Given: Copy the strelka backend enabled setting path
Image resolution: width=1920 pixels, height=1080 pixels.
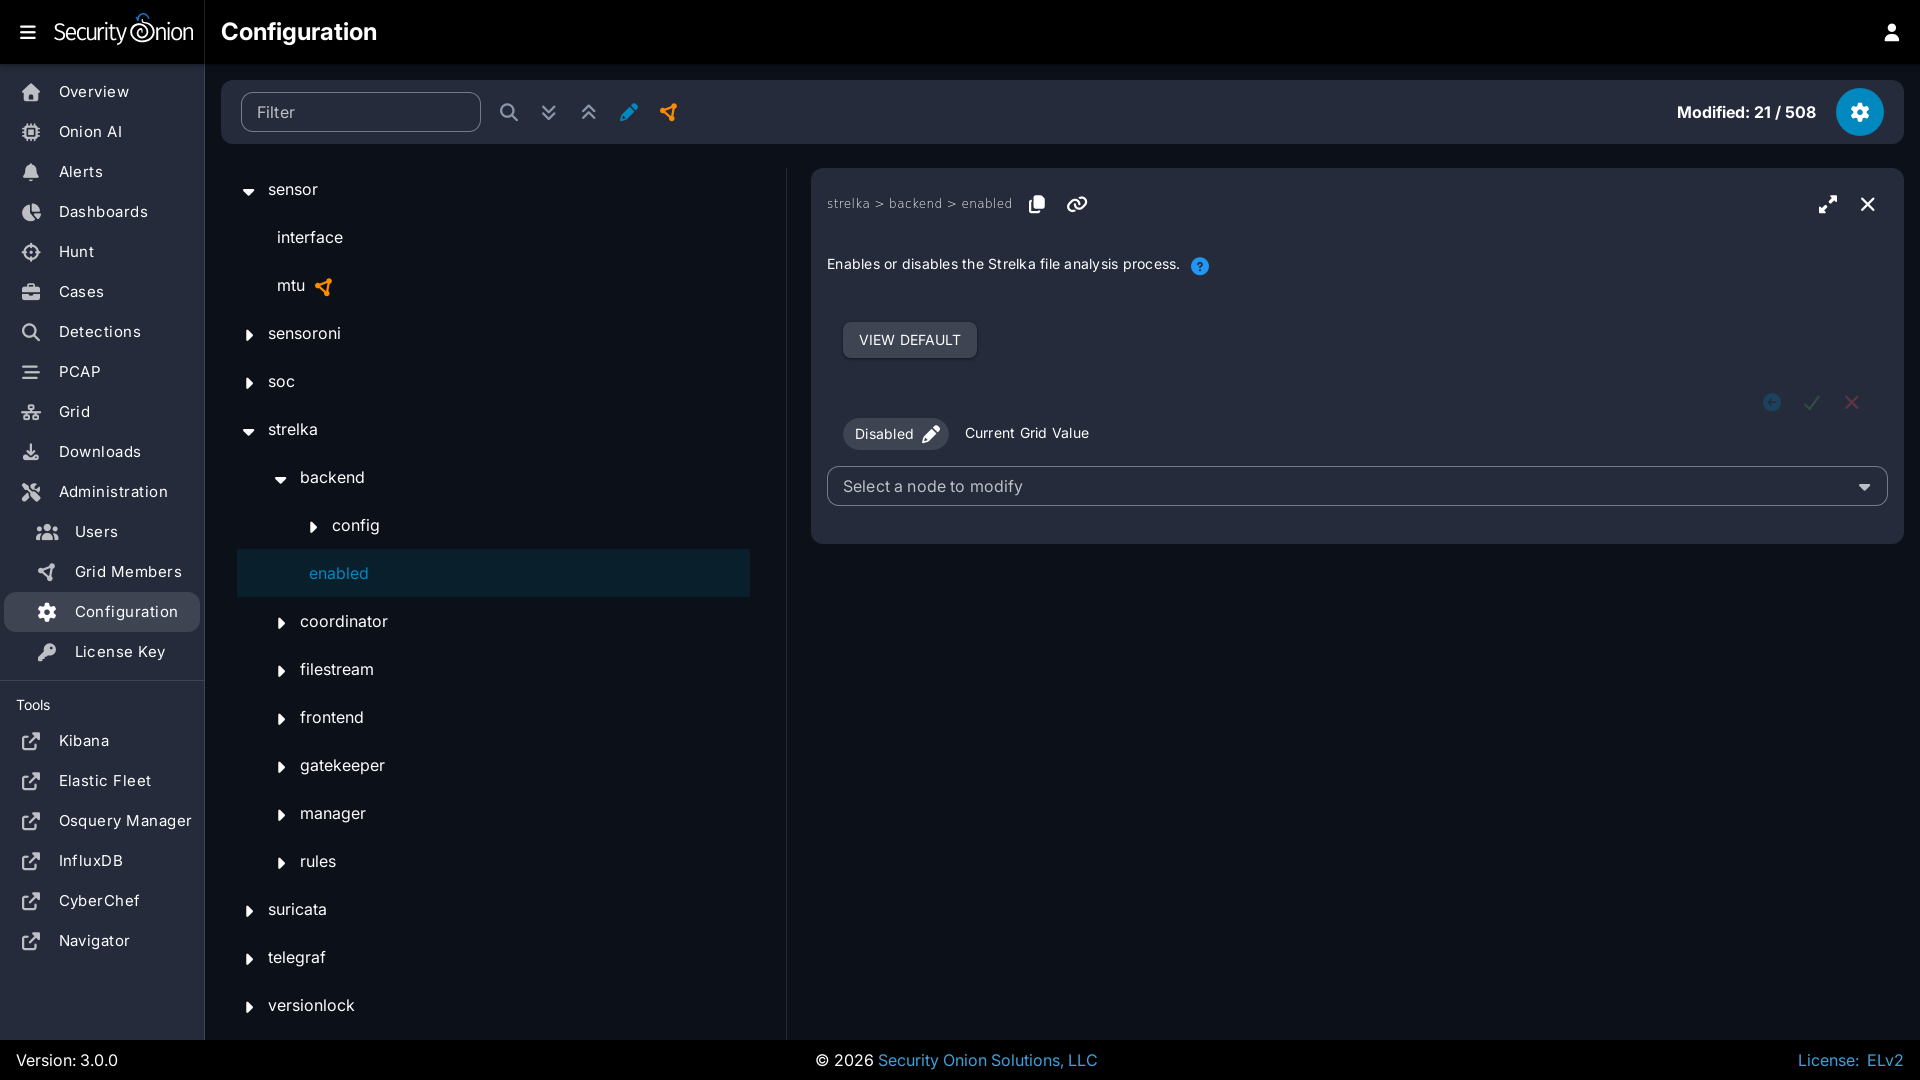Looking at the screenshot, I should pos(1036,204).
